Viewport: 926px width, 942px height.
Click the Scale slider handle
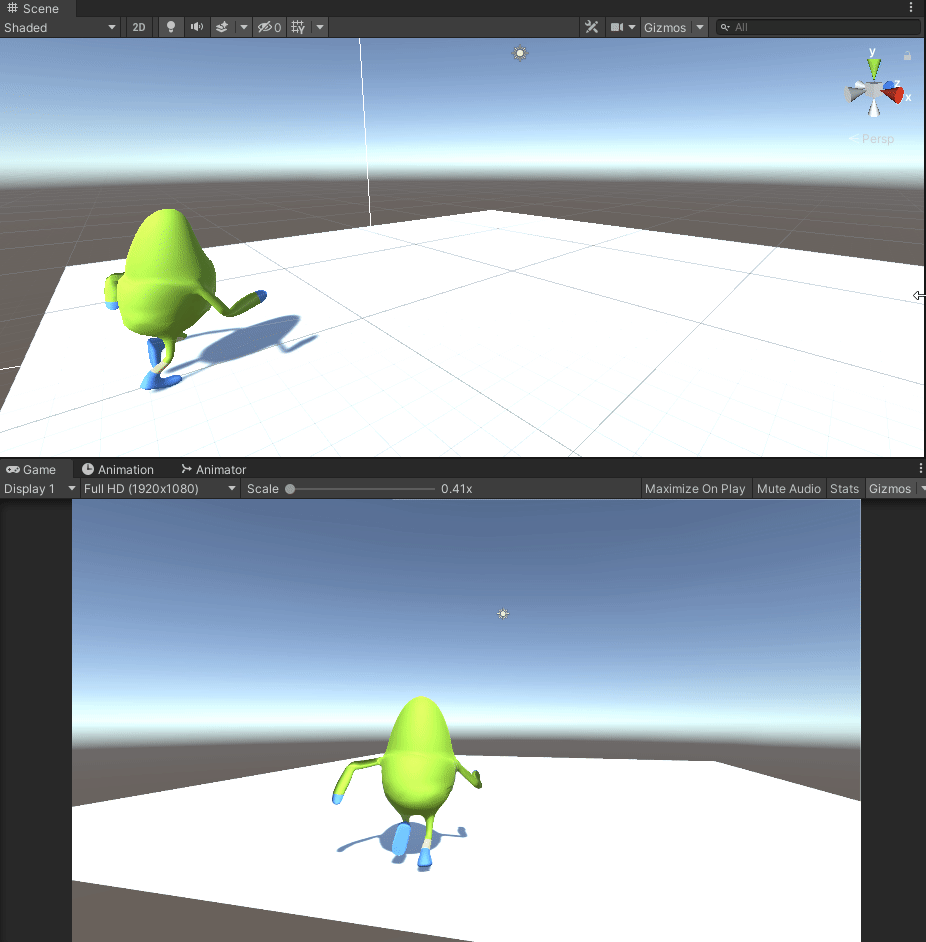click(290, 489)
